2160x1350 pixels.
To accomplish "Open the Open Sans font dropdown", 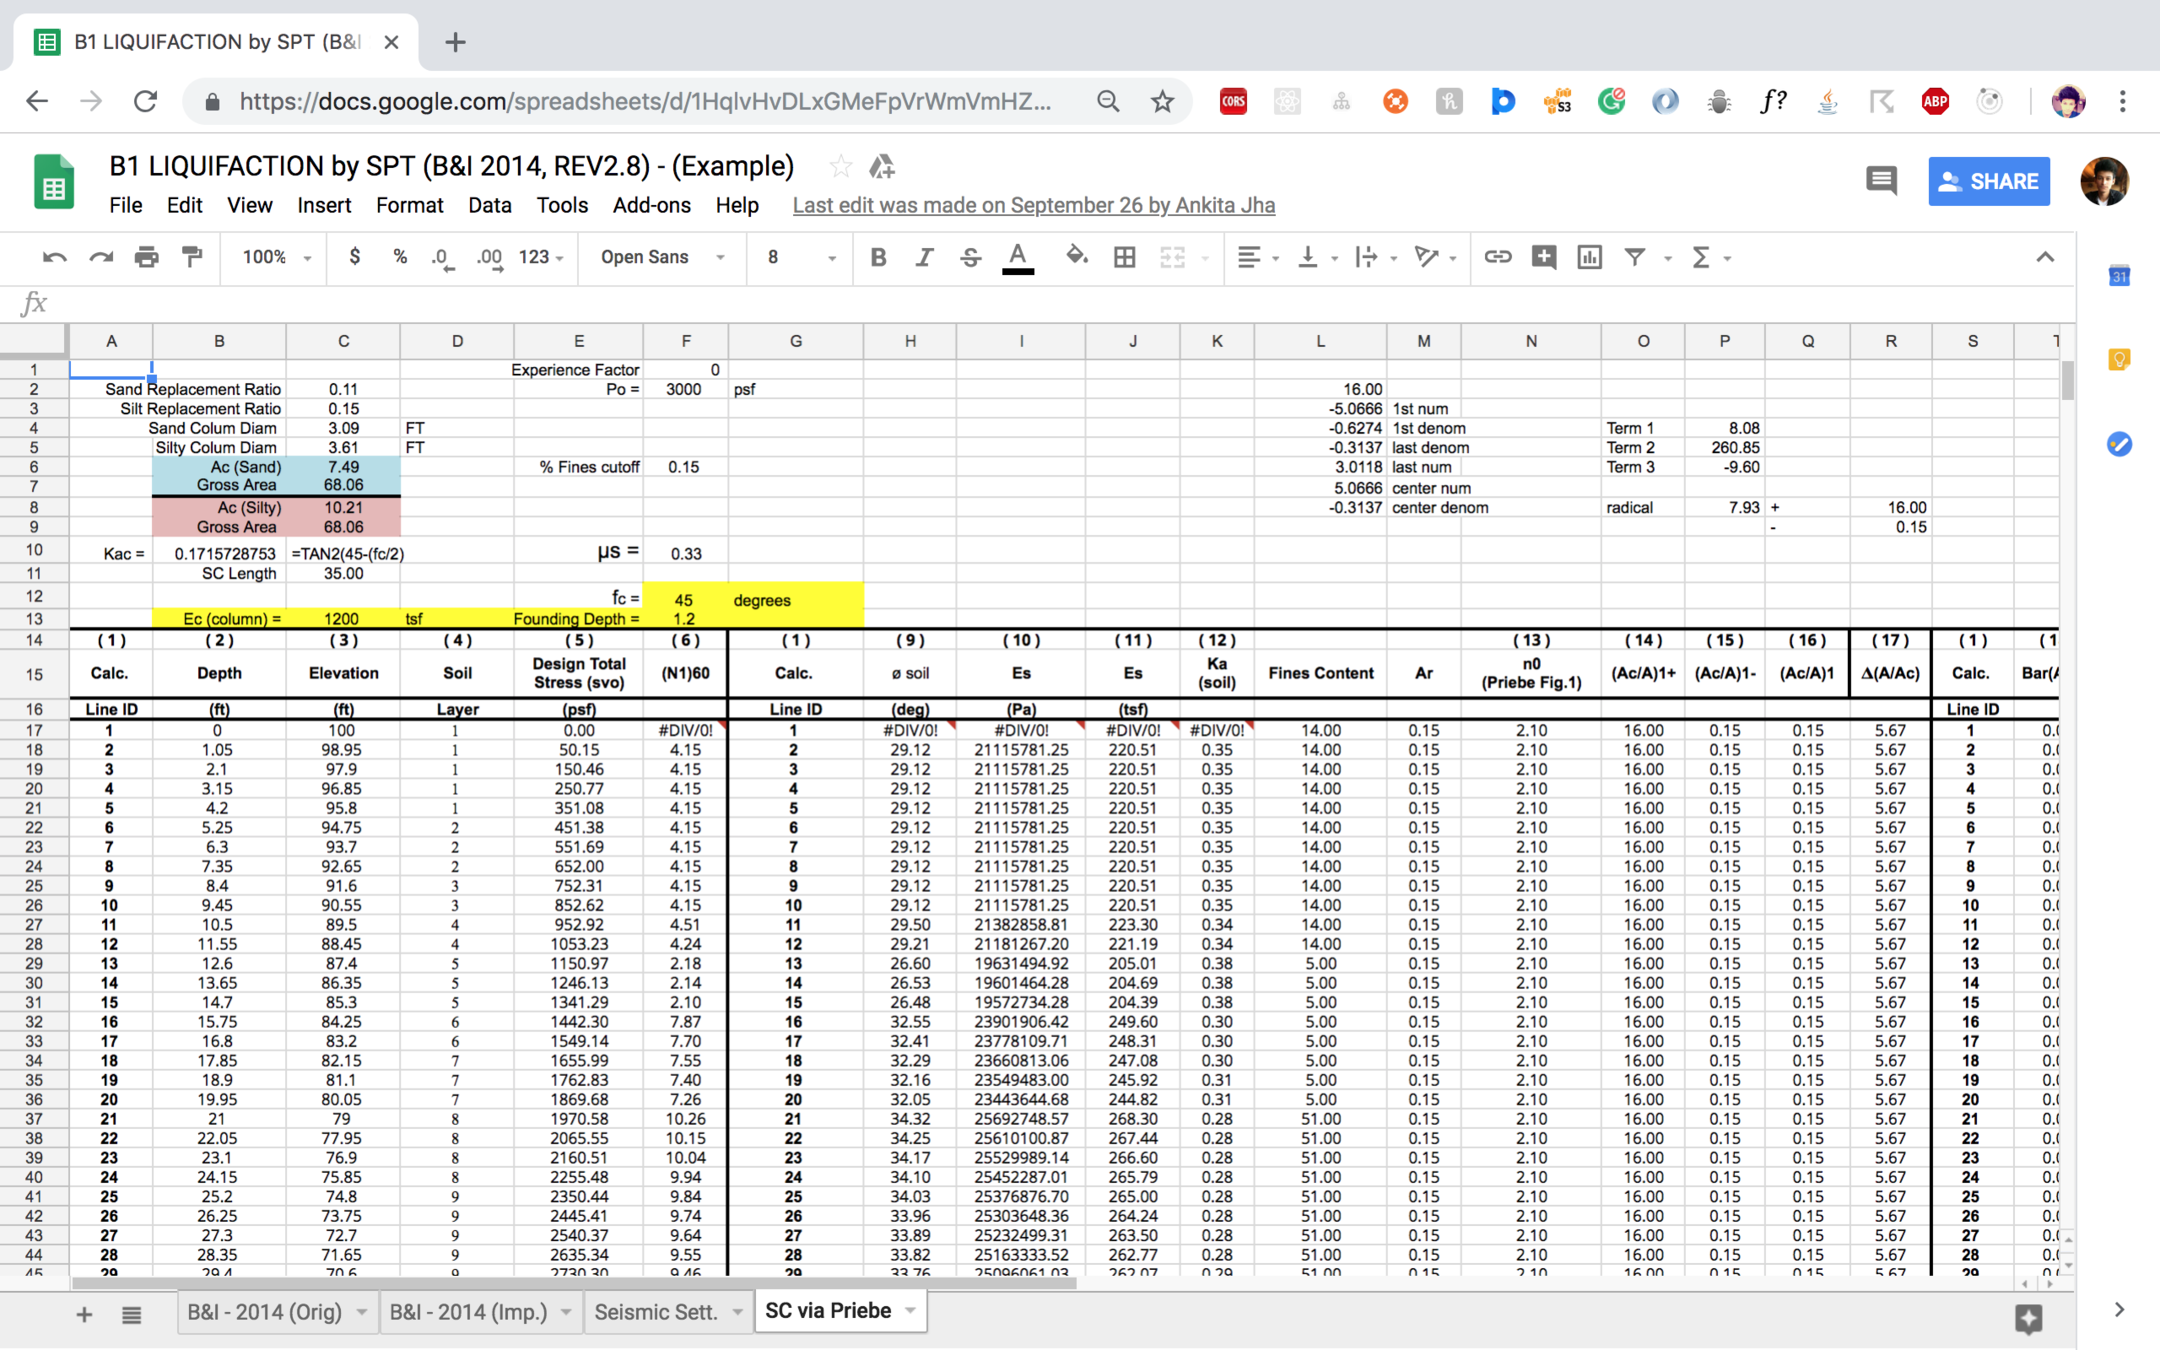I will [661, 258].
